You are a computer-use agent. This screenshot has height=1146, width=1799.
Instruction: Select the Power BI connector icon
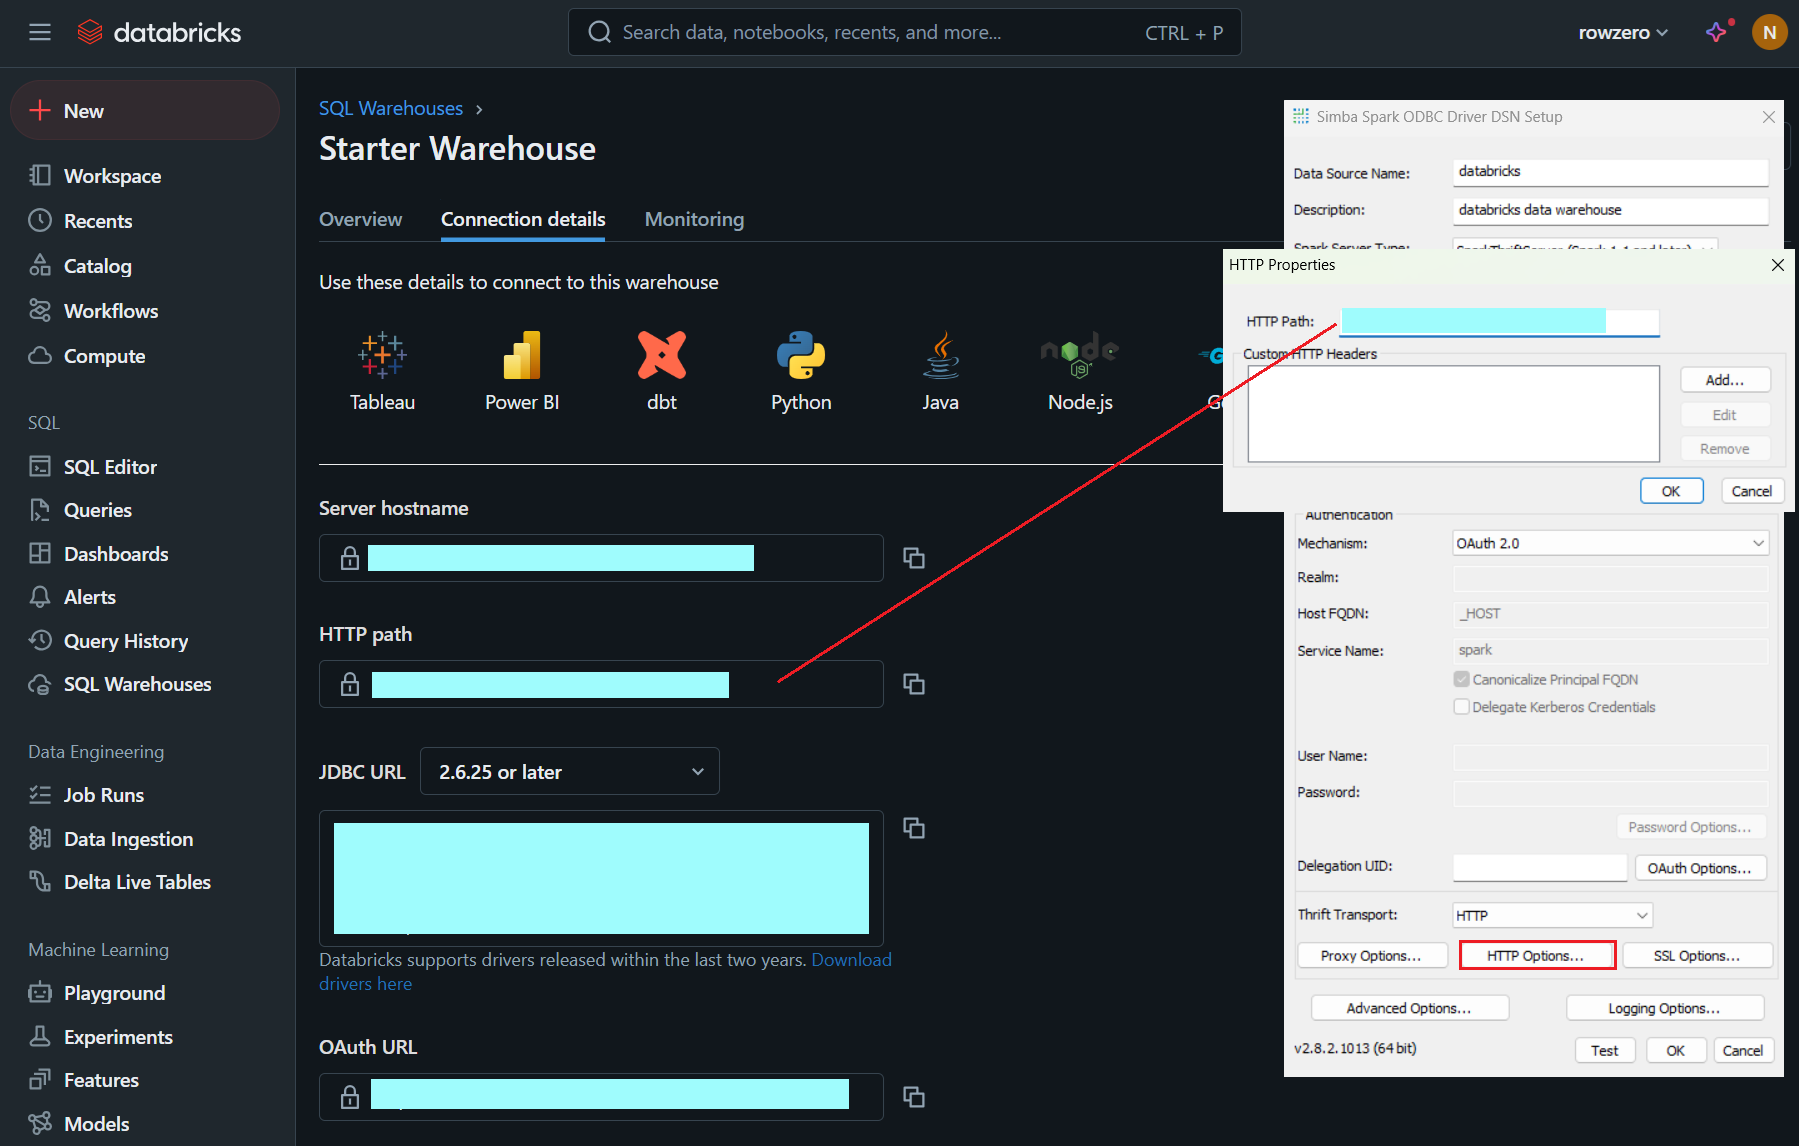coord(521,356)
